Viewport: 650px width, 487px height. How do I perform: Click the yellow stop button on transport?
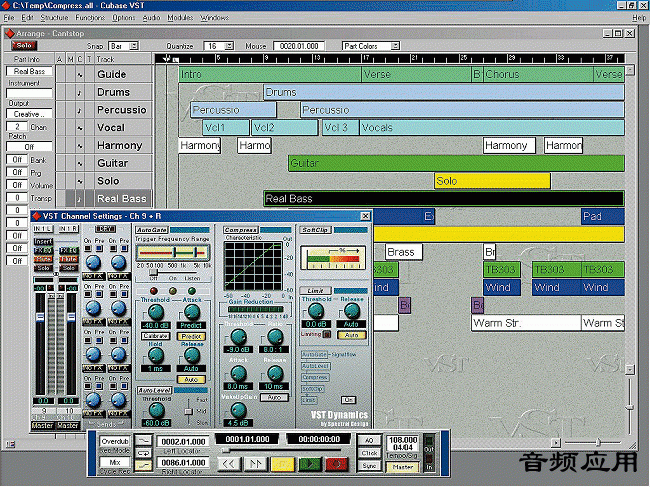(282, 464)
